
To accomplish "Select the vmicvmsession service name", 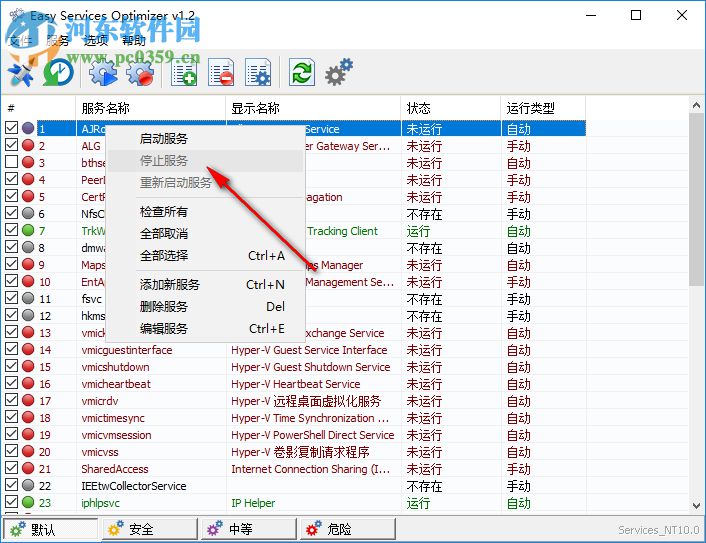I will pos(116,435).
